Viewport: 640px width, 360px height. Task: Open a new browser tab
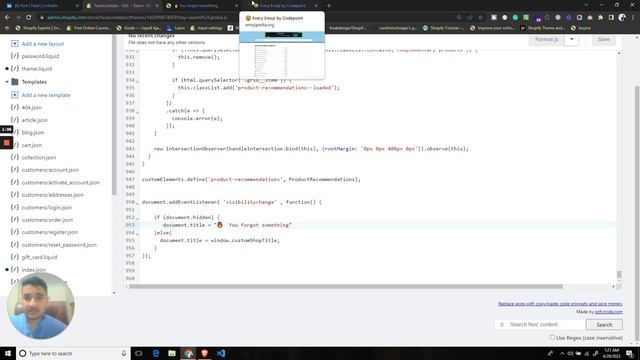click(x=329, y=6)
